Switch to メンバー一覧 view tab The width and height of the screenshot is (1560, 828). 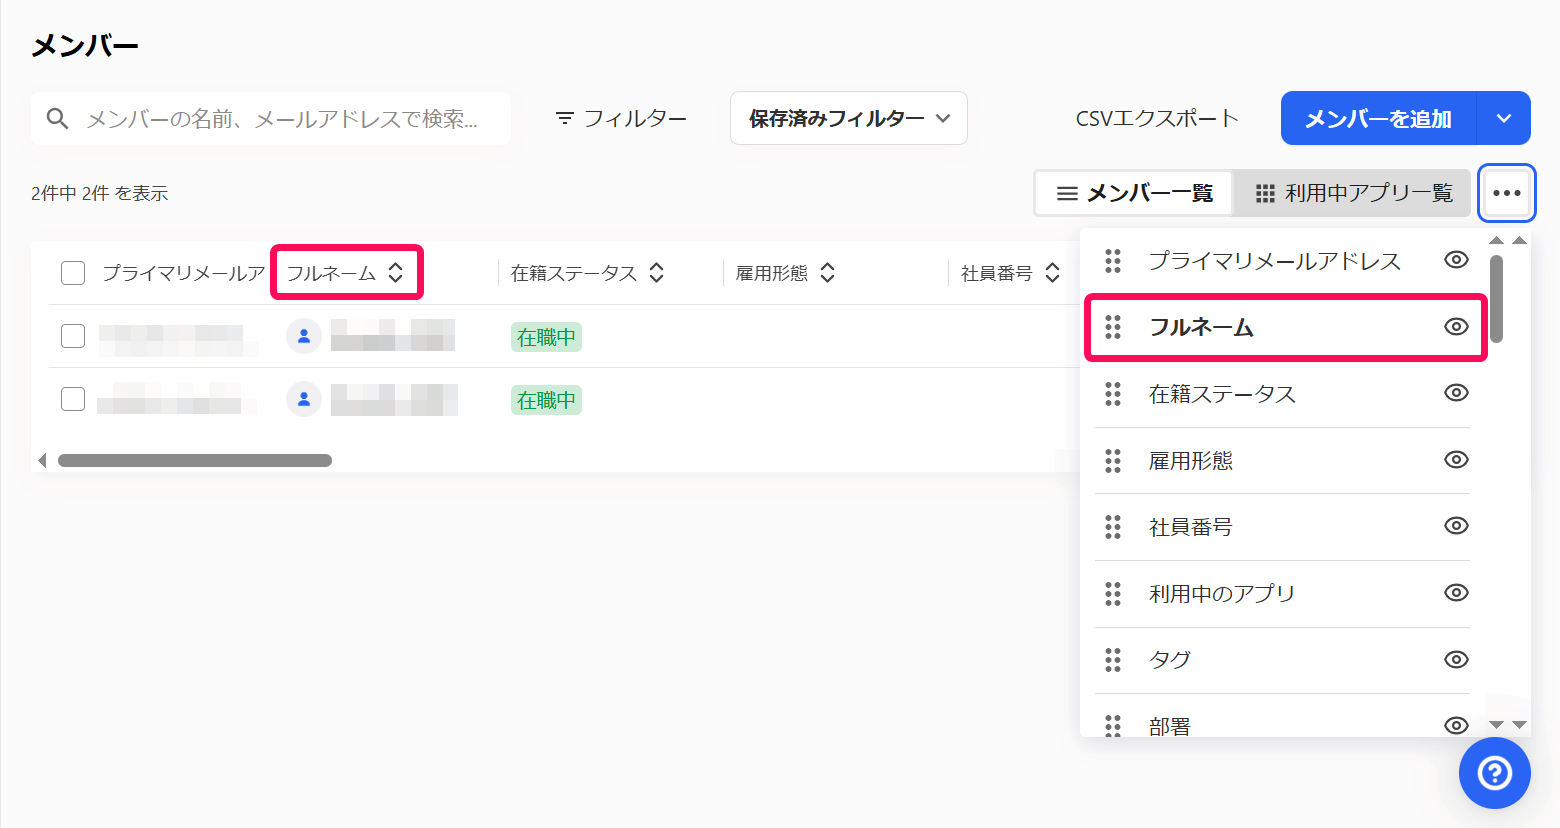pos(1135,193)
